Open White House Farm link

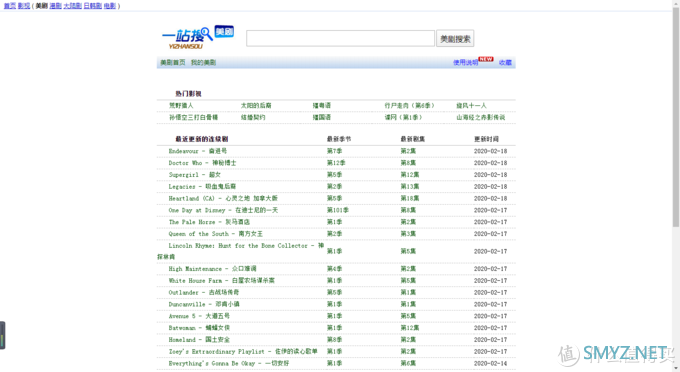point(222,281)
